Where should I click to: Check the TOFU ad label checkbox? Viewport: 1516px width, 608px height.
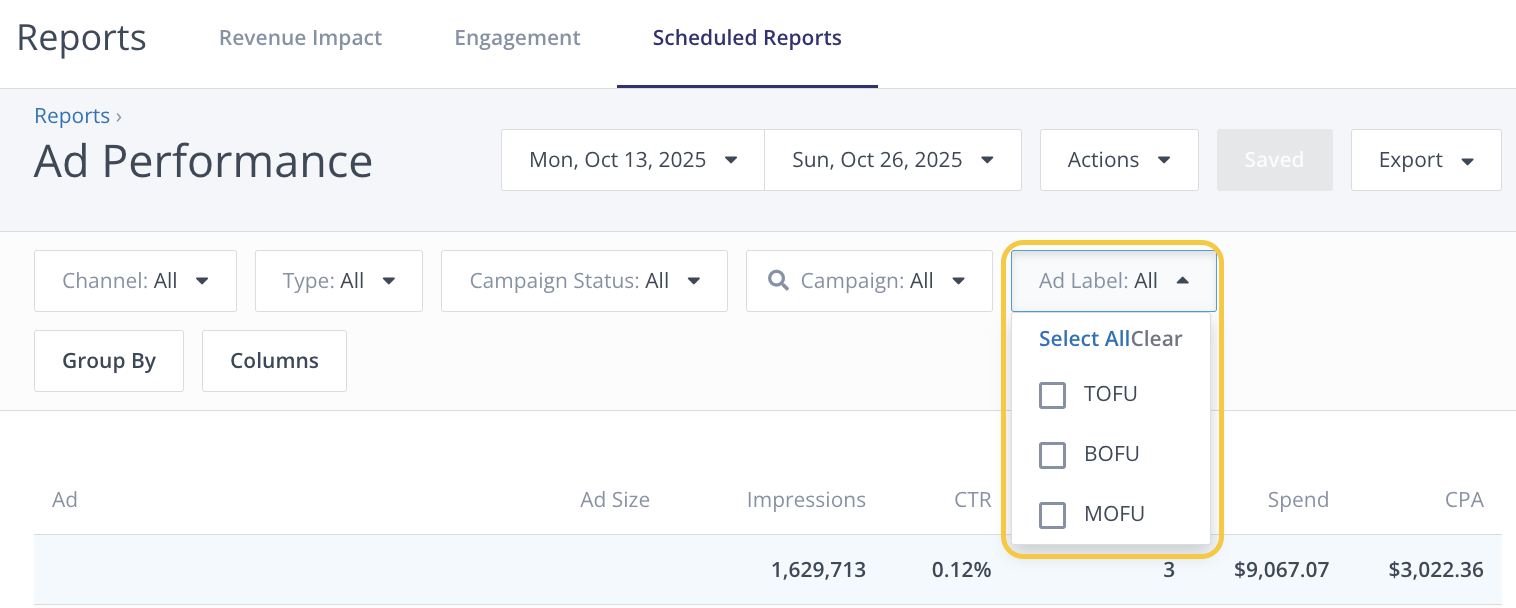pos(1052,395)
